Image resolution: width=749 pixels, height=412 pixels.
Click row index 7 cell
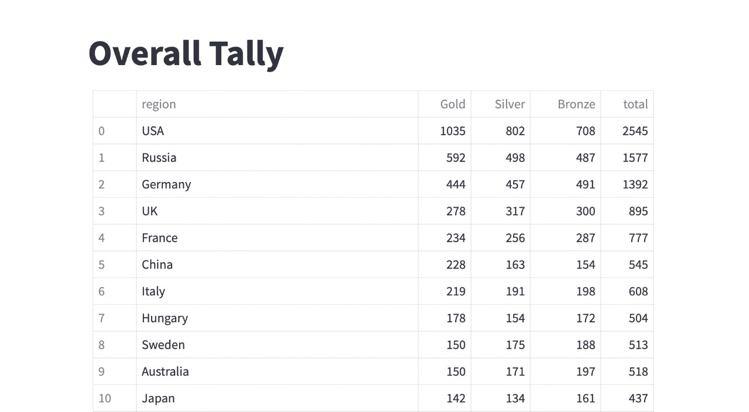point(115,318)
